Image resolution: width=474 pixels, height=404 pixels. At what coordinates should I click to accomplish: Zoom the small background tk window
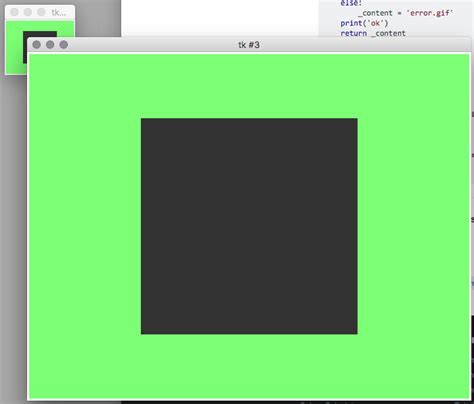coord(41,12)
